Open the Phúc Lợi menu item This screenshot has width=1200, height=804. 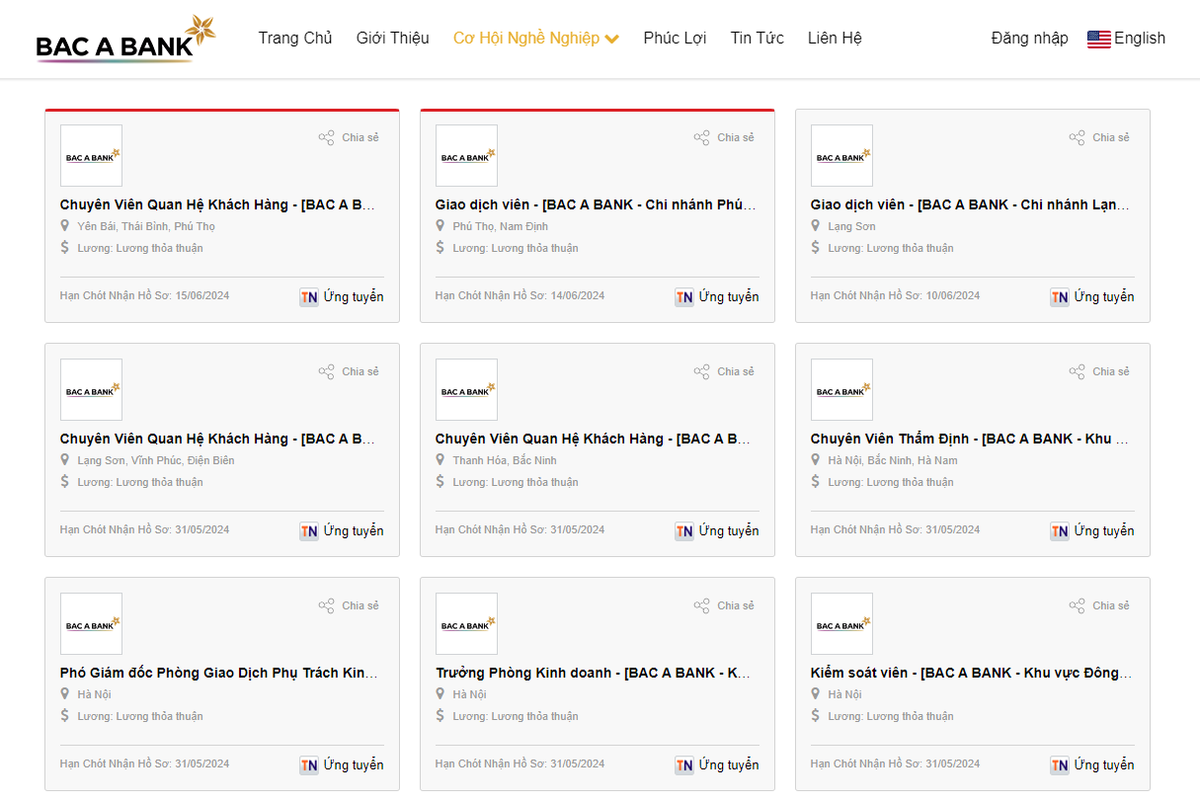pyautogui.click(x=675, y=38)
